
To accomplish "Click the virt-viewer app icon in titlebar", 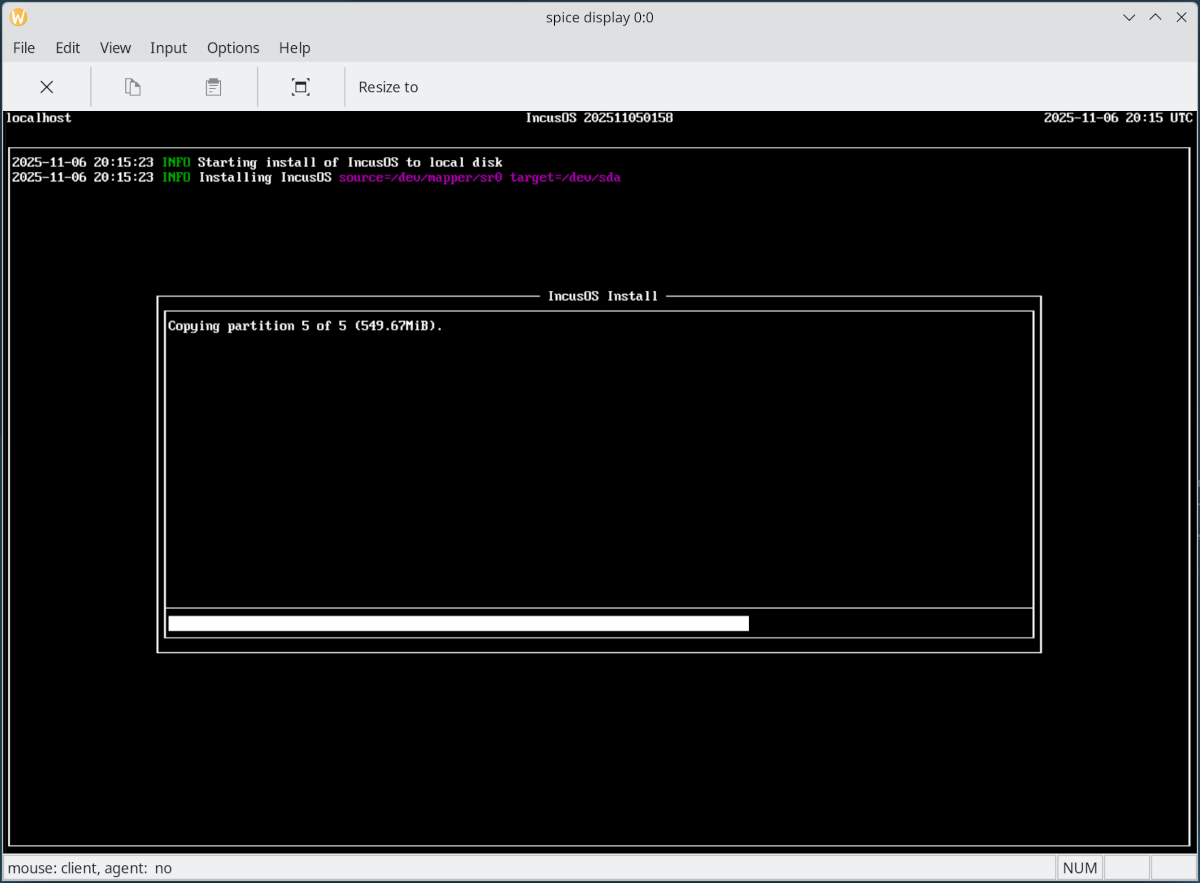I will (x=17, y=16).
